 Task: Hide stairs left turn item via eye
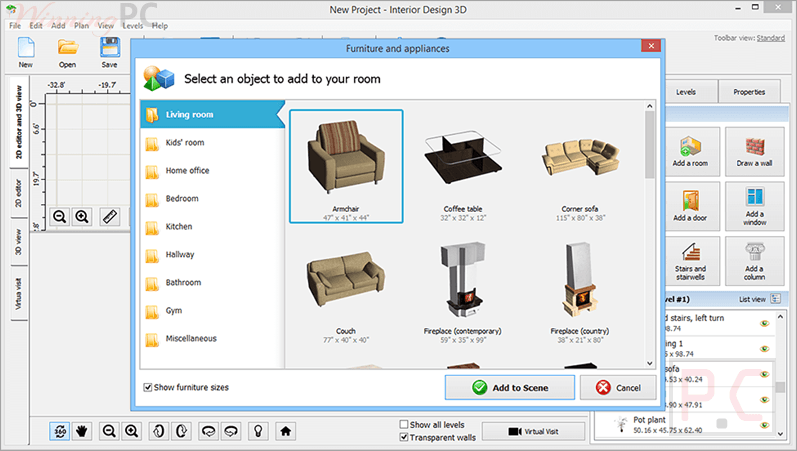coord(764,323)
